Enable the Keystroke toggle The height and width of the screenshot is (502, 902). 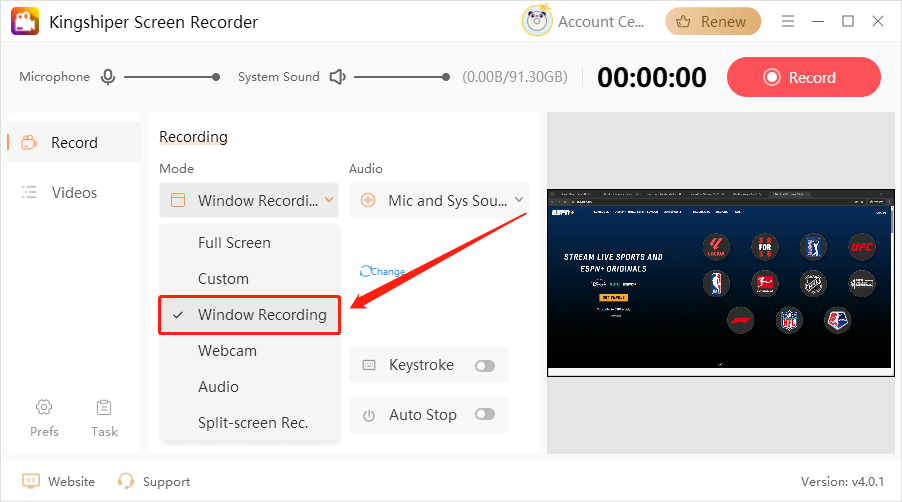(485, 366)
